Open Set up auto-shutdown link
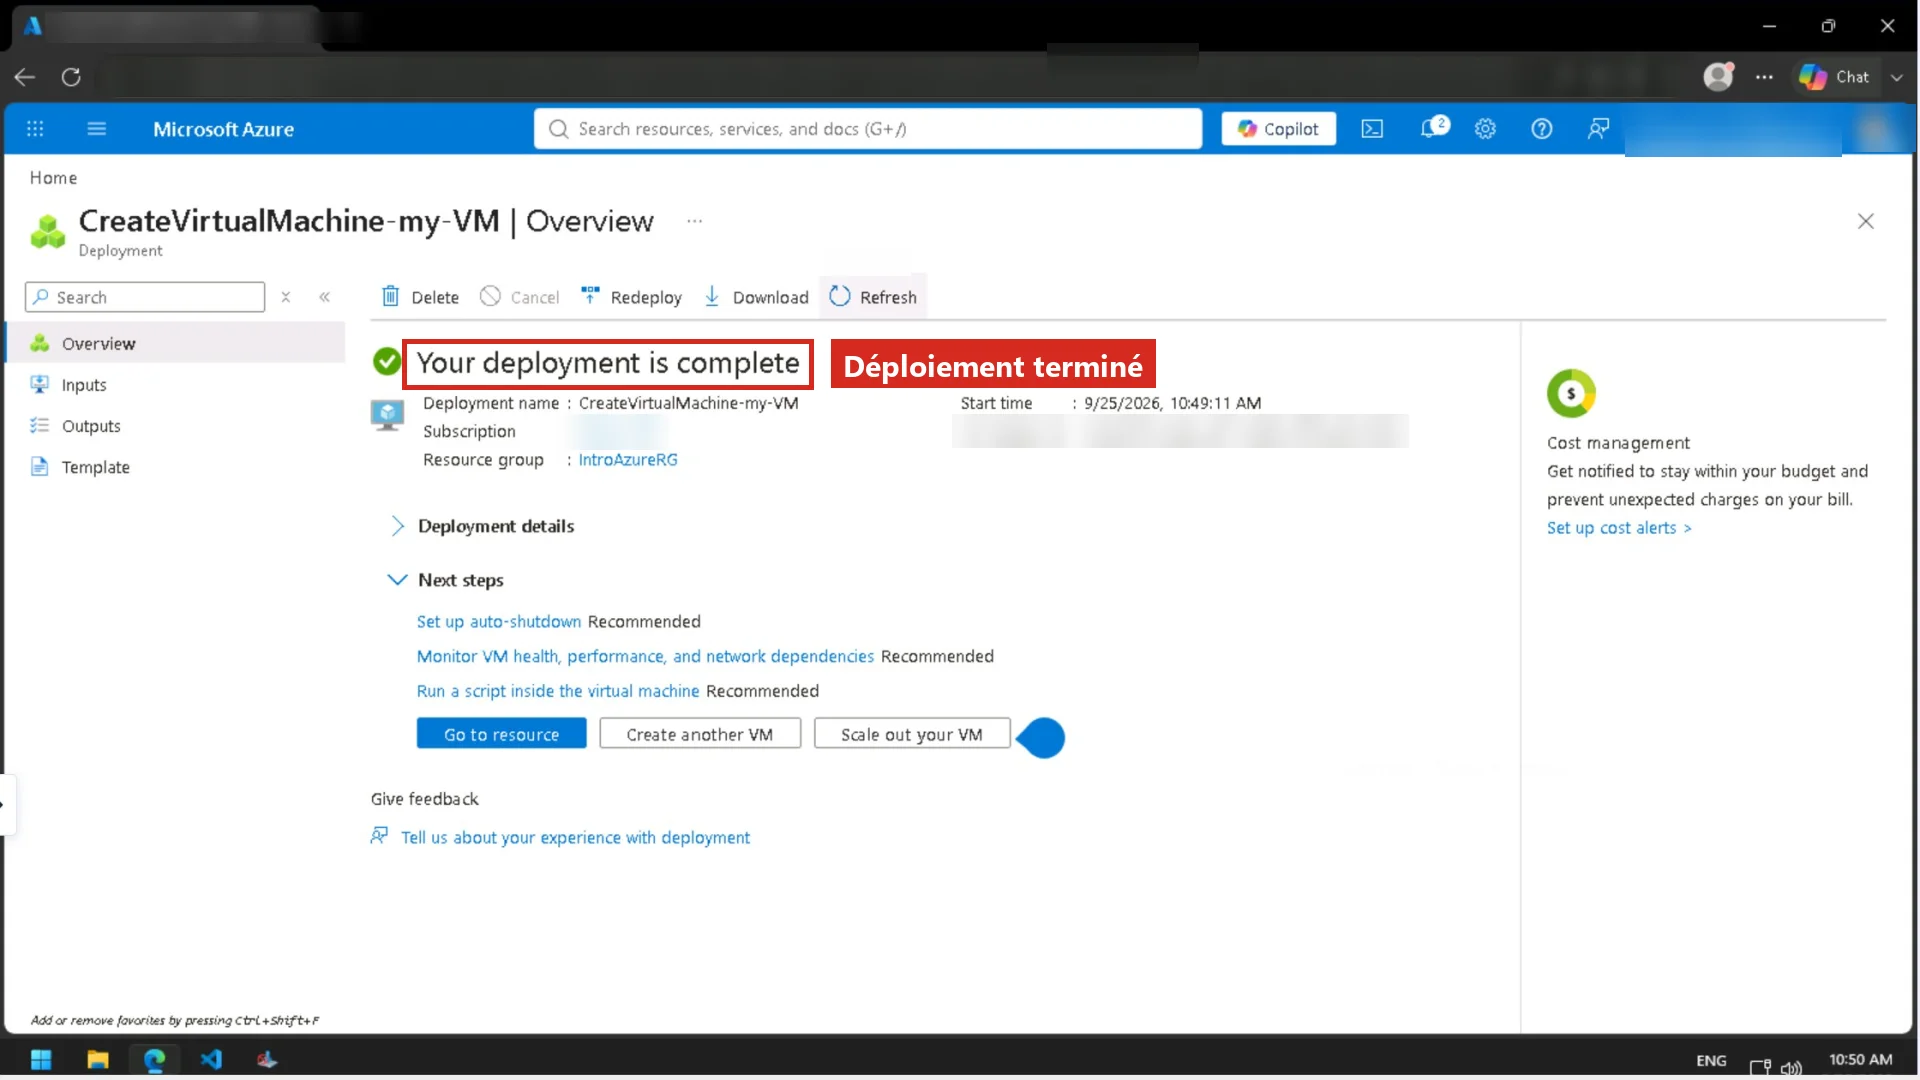 tap(499, 622)
